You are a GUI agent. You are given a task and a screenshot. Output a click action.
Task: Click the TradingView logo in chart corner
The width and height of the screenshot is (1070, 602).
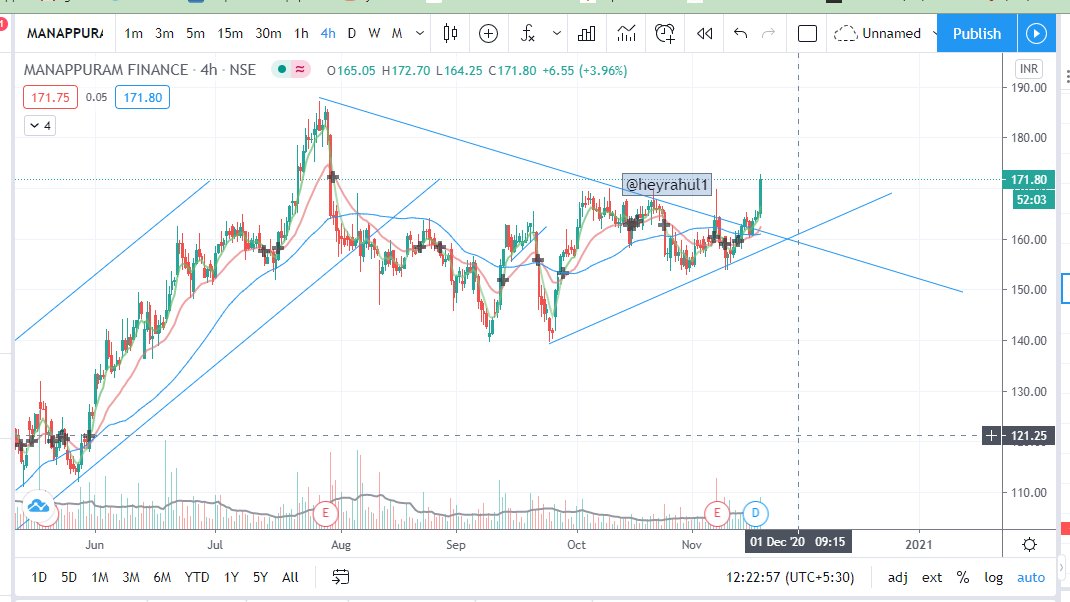[x=38, y=506]
